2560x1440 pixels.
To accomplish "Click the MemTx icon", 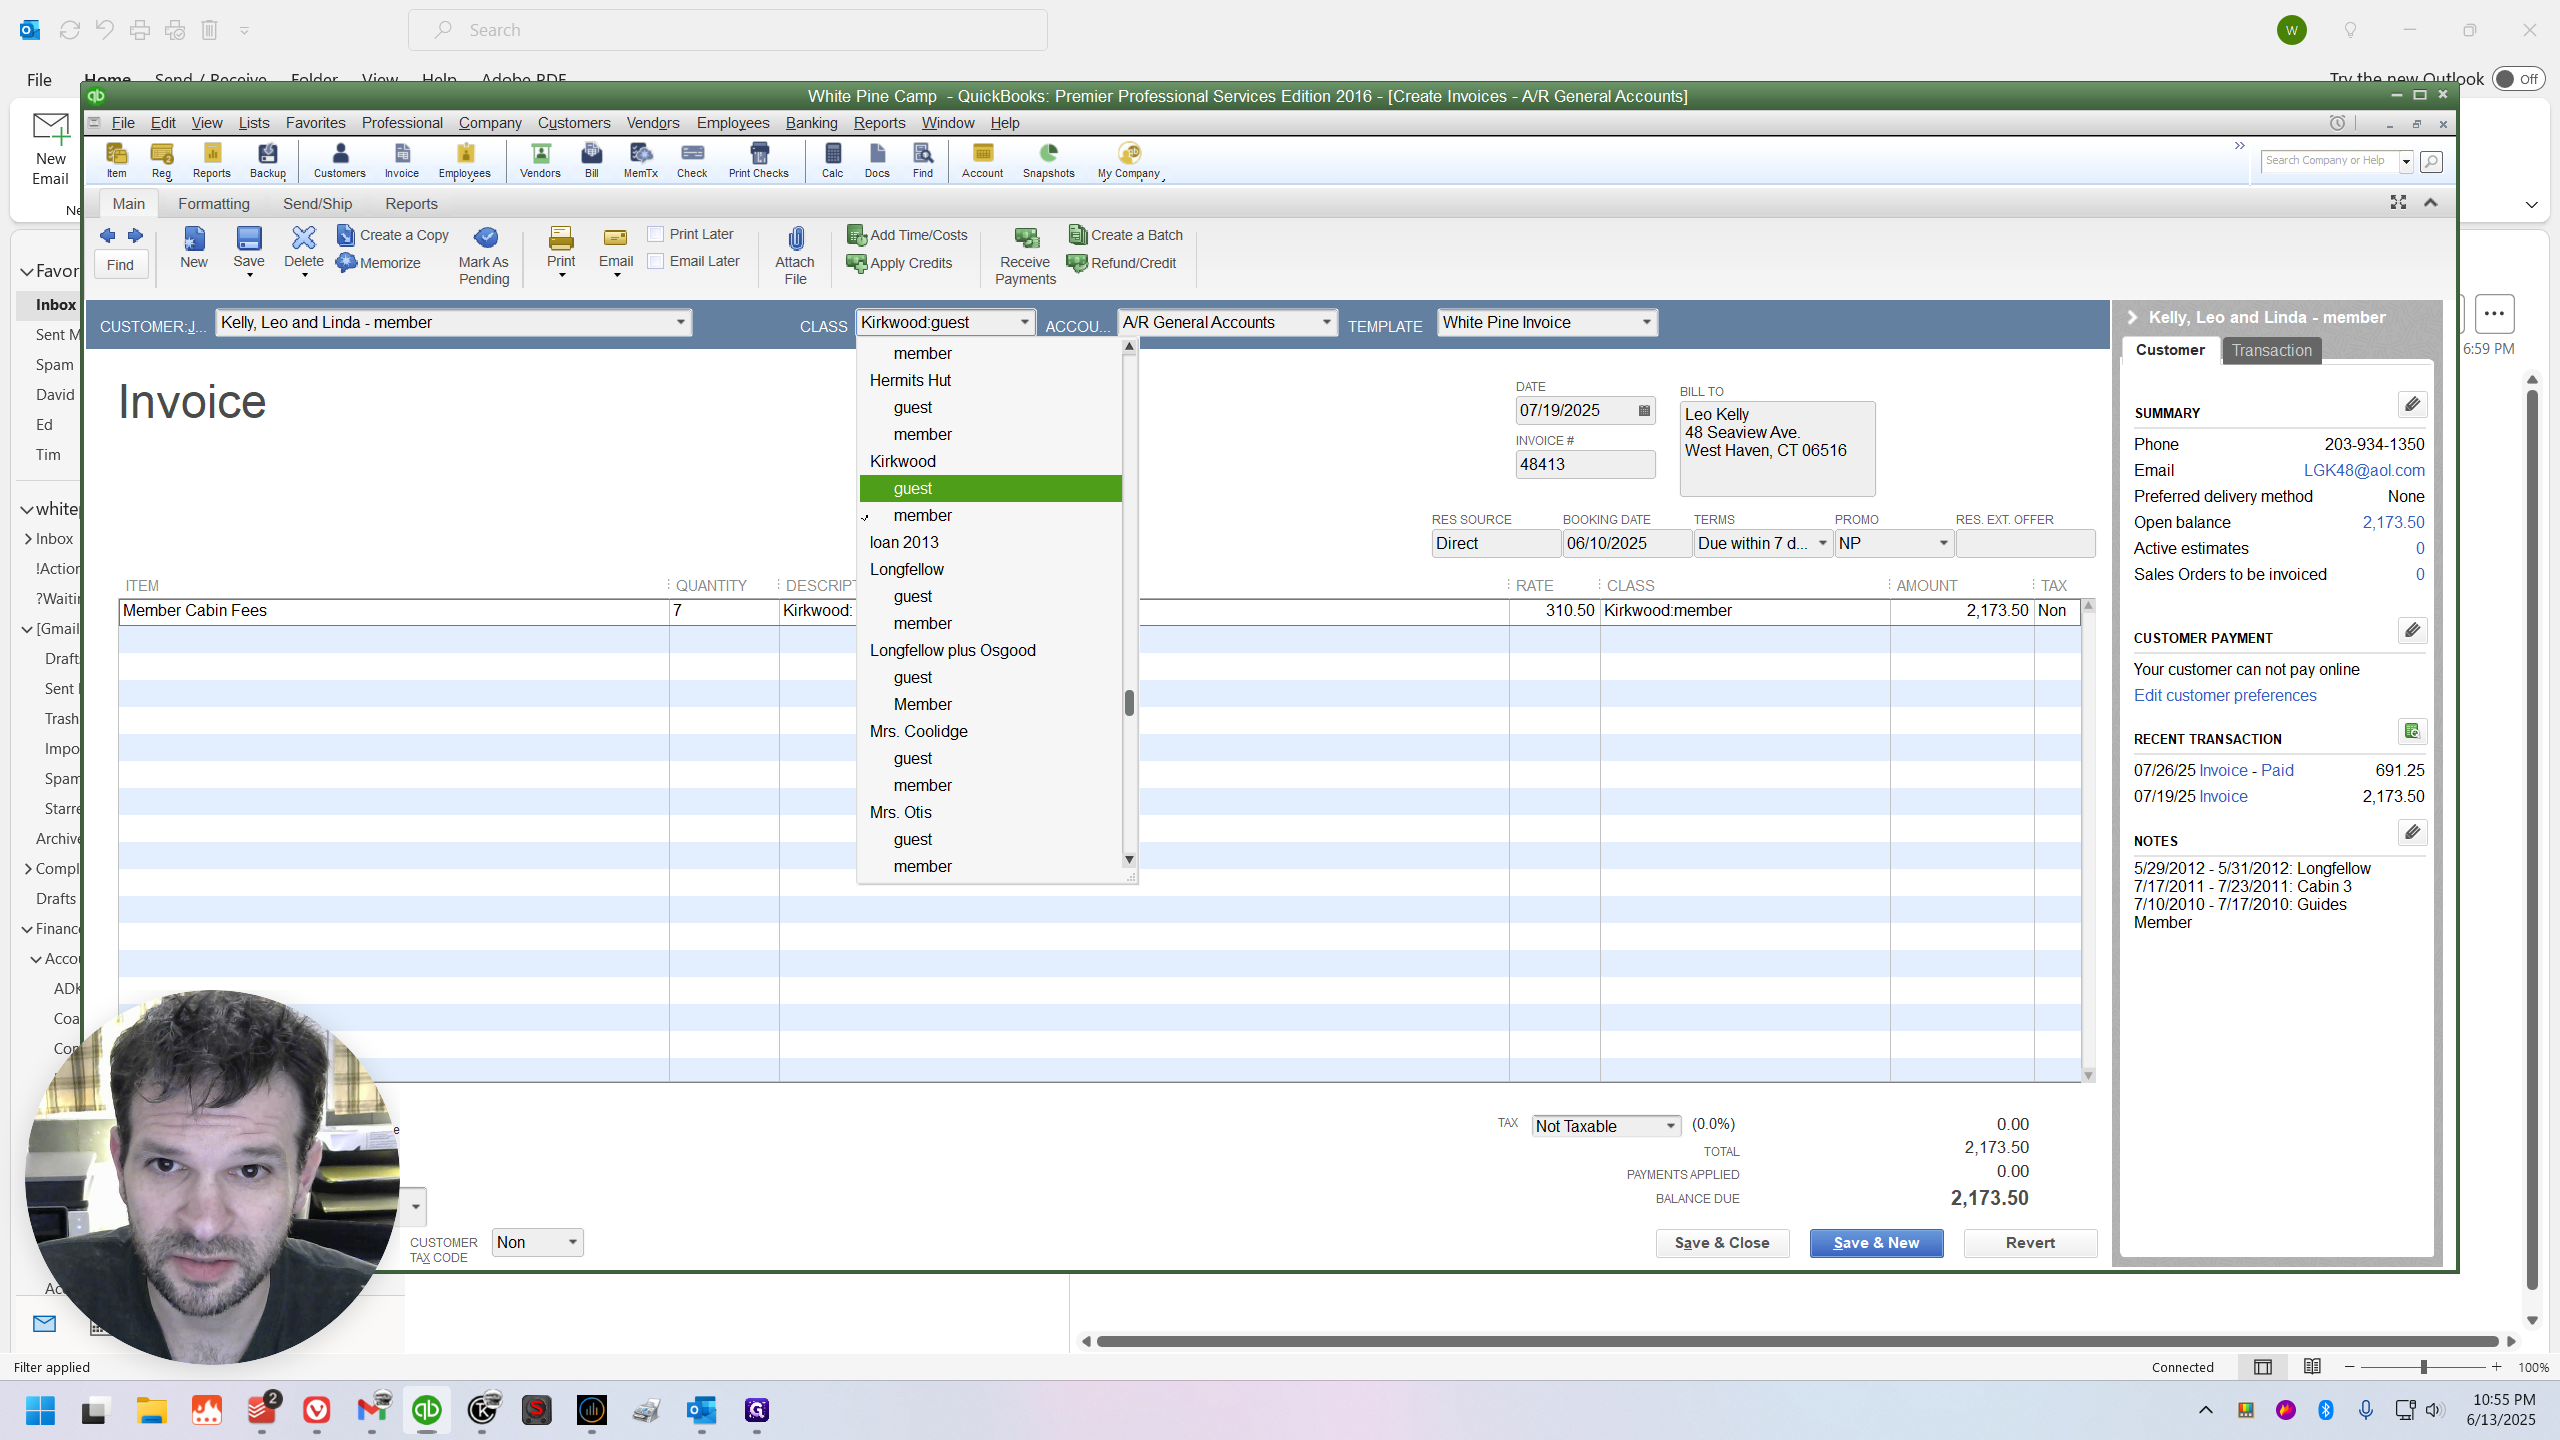I will coord(641,160).
